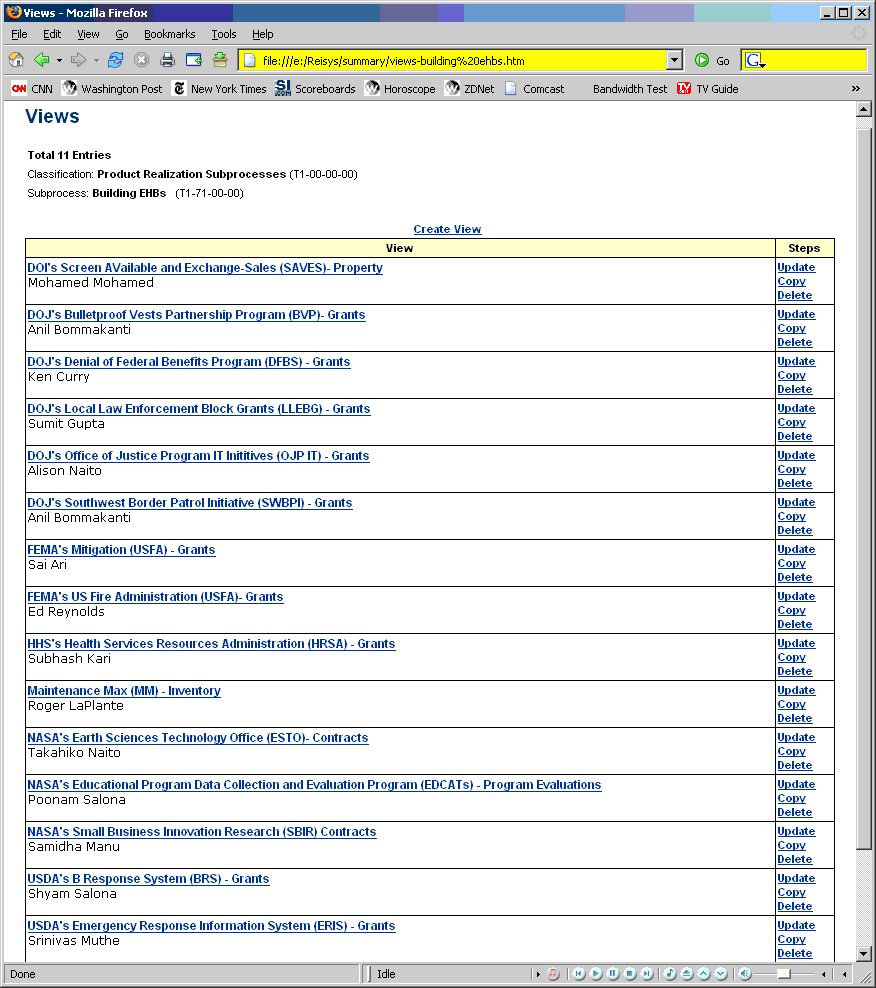Open the ZDNet bookmark

click(x=470, y=89)
